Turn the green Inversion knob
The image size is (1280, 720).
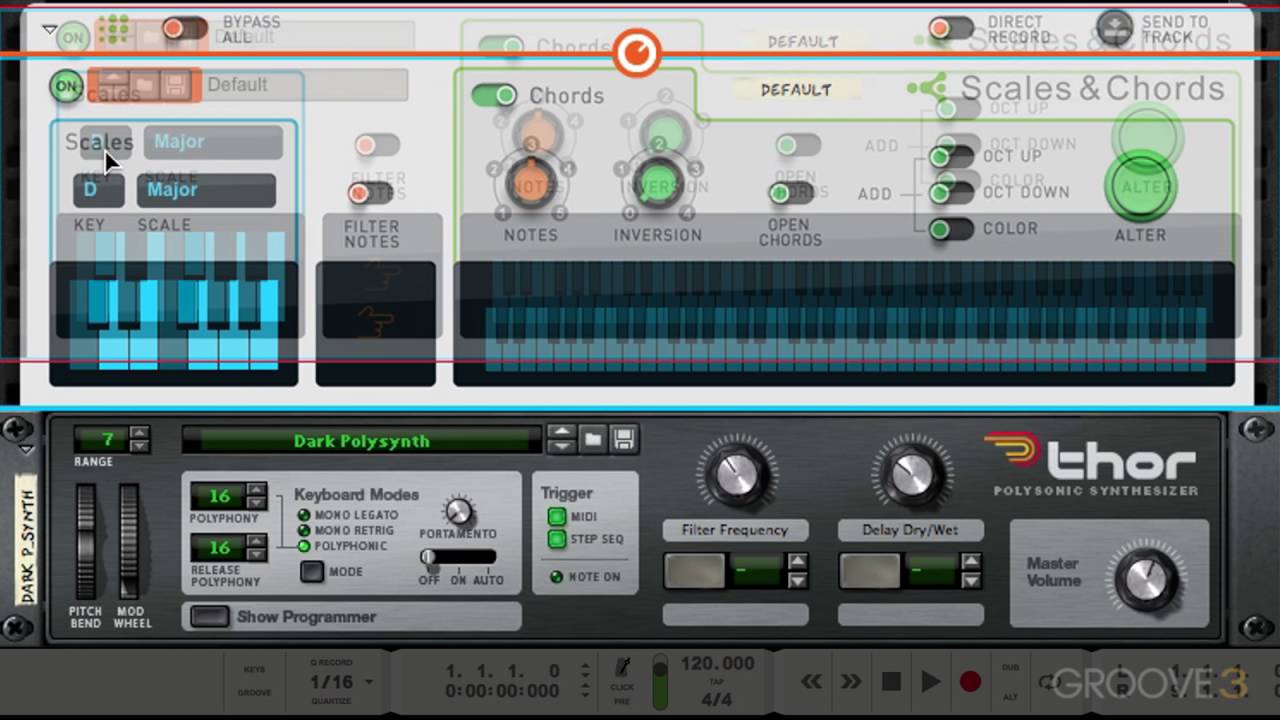click(658, 184)
